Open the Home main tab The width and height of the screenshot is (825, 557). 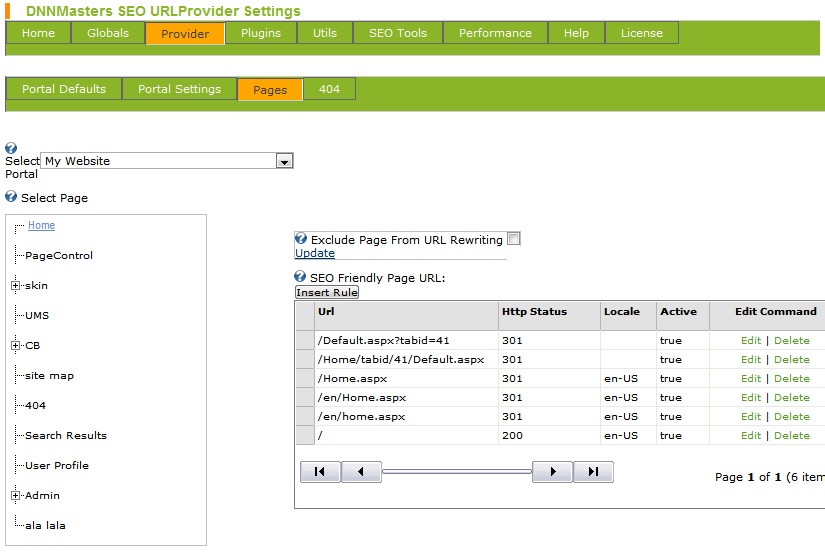coord(38,33)
